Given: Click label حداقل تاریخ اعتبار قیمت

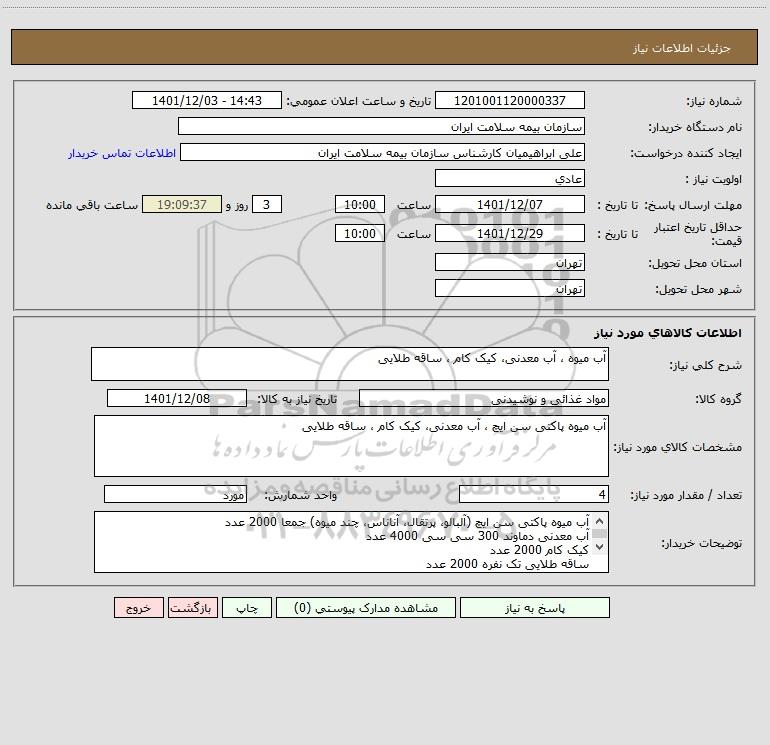Looking at the screenshot, I should 698,234.
